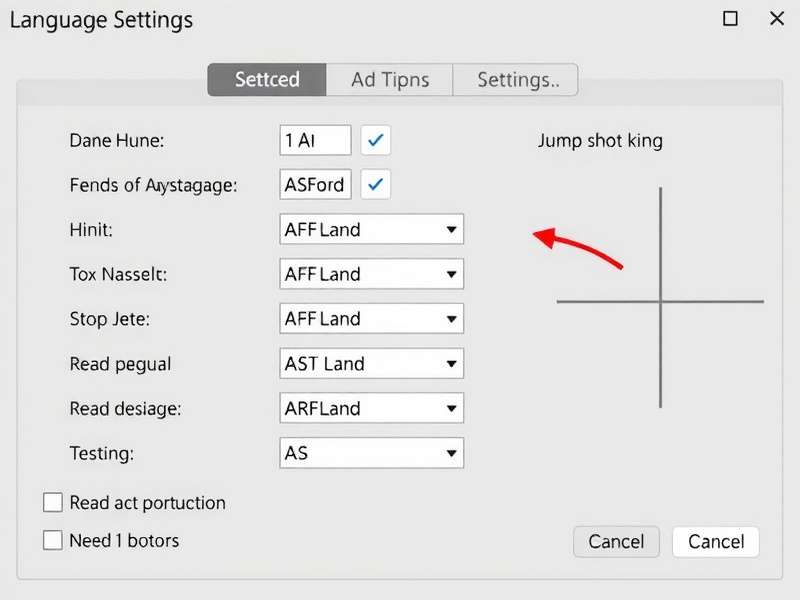The image size is (800, 600).
Task: Click inside the 1 AI text field
Action: (315, 140)
